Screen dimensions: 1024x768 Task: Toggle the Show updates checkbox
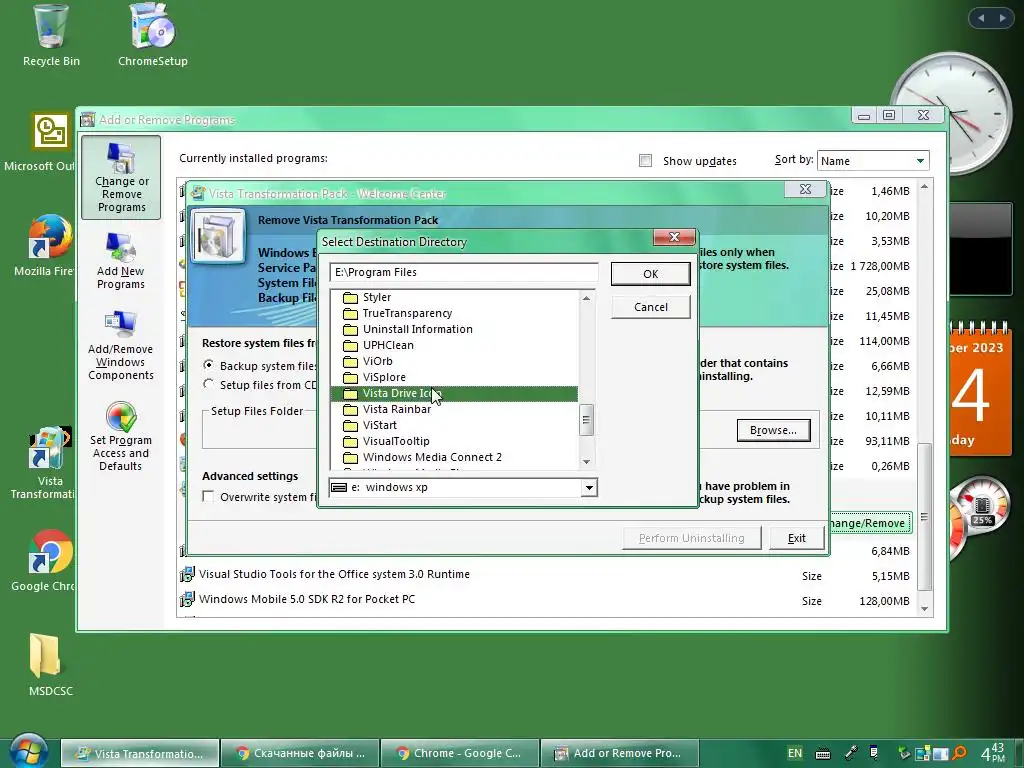645,161
